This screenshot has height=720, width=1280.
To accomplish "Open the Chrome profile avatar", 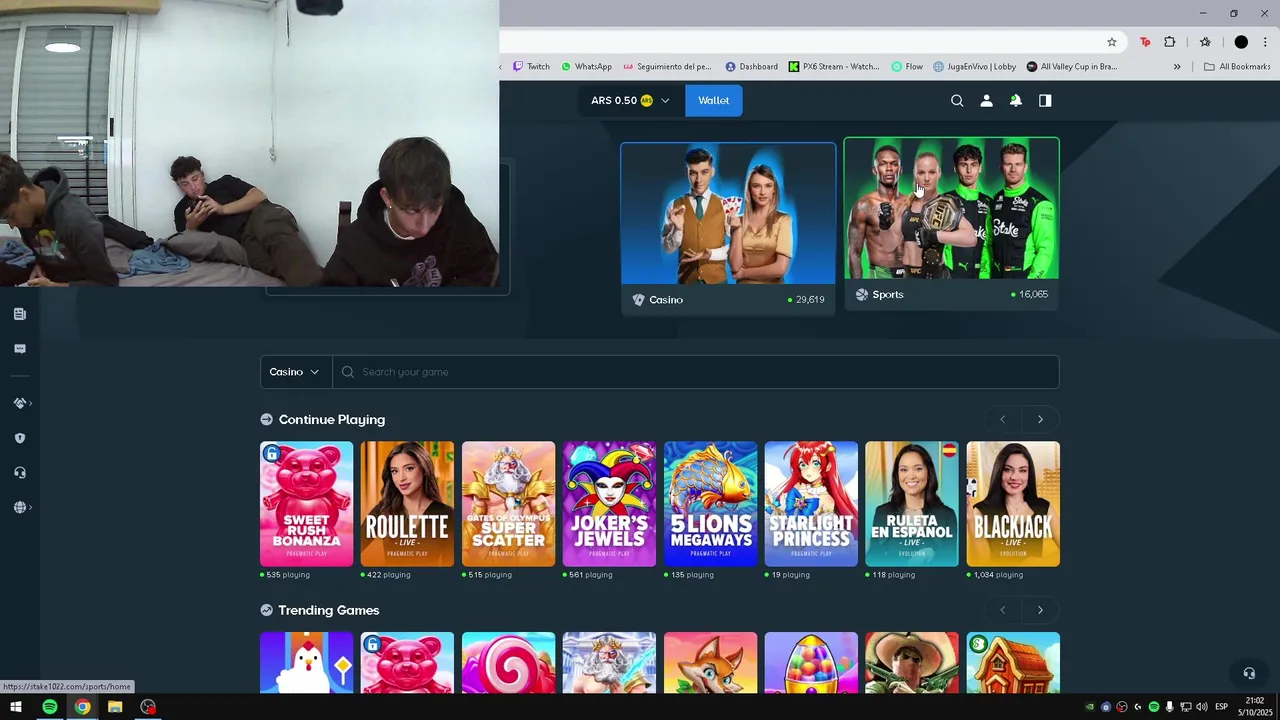I will (x=1241, y=42).
